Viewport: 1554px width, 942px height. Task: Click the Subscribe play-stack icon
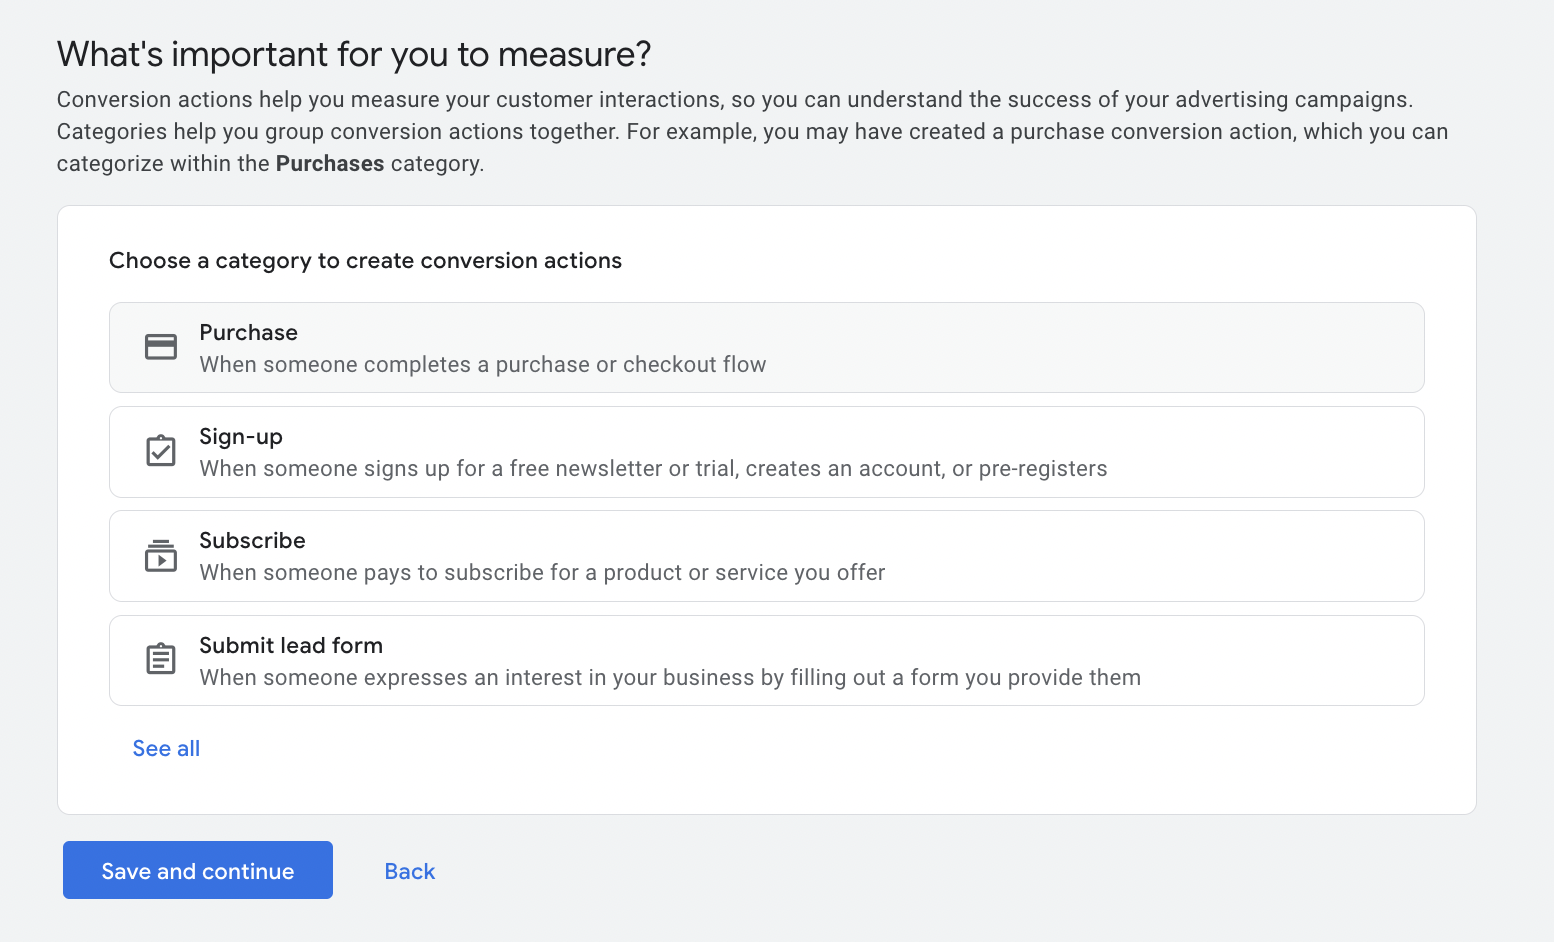160,556
